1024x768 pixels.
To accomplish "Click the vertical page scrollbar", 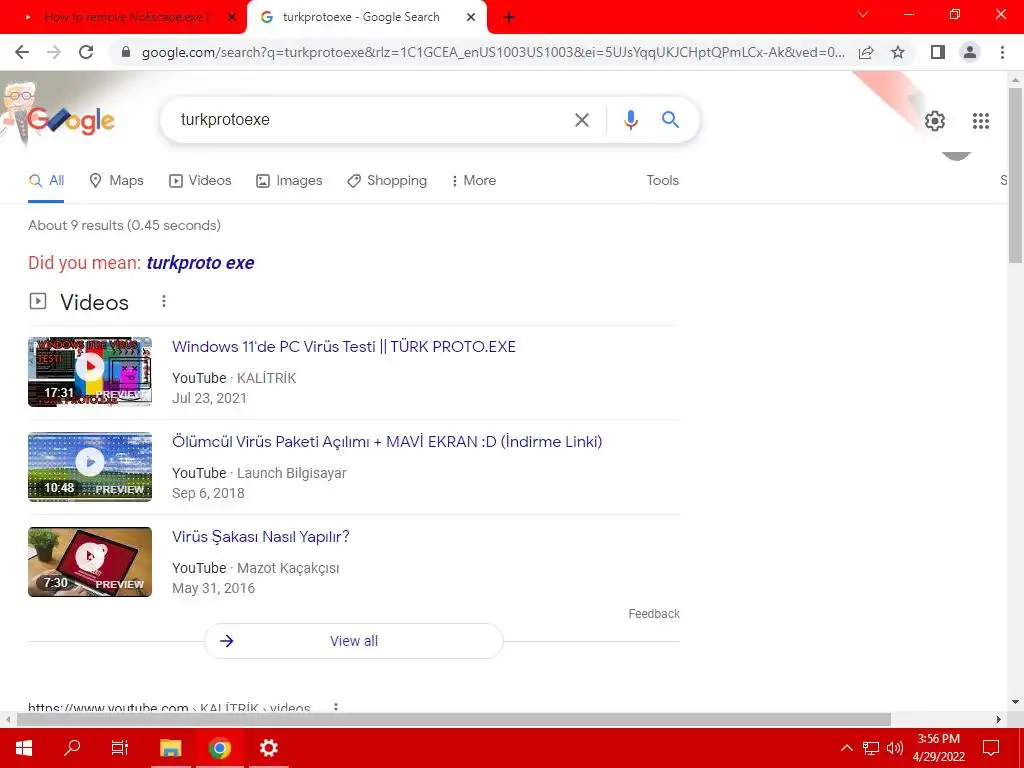I will click(1015, 176).
